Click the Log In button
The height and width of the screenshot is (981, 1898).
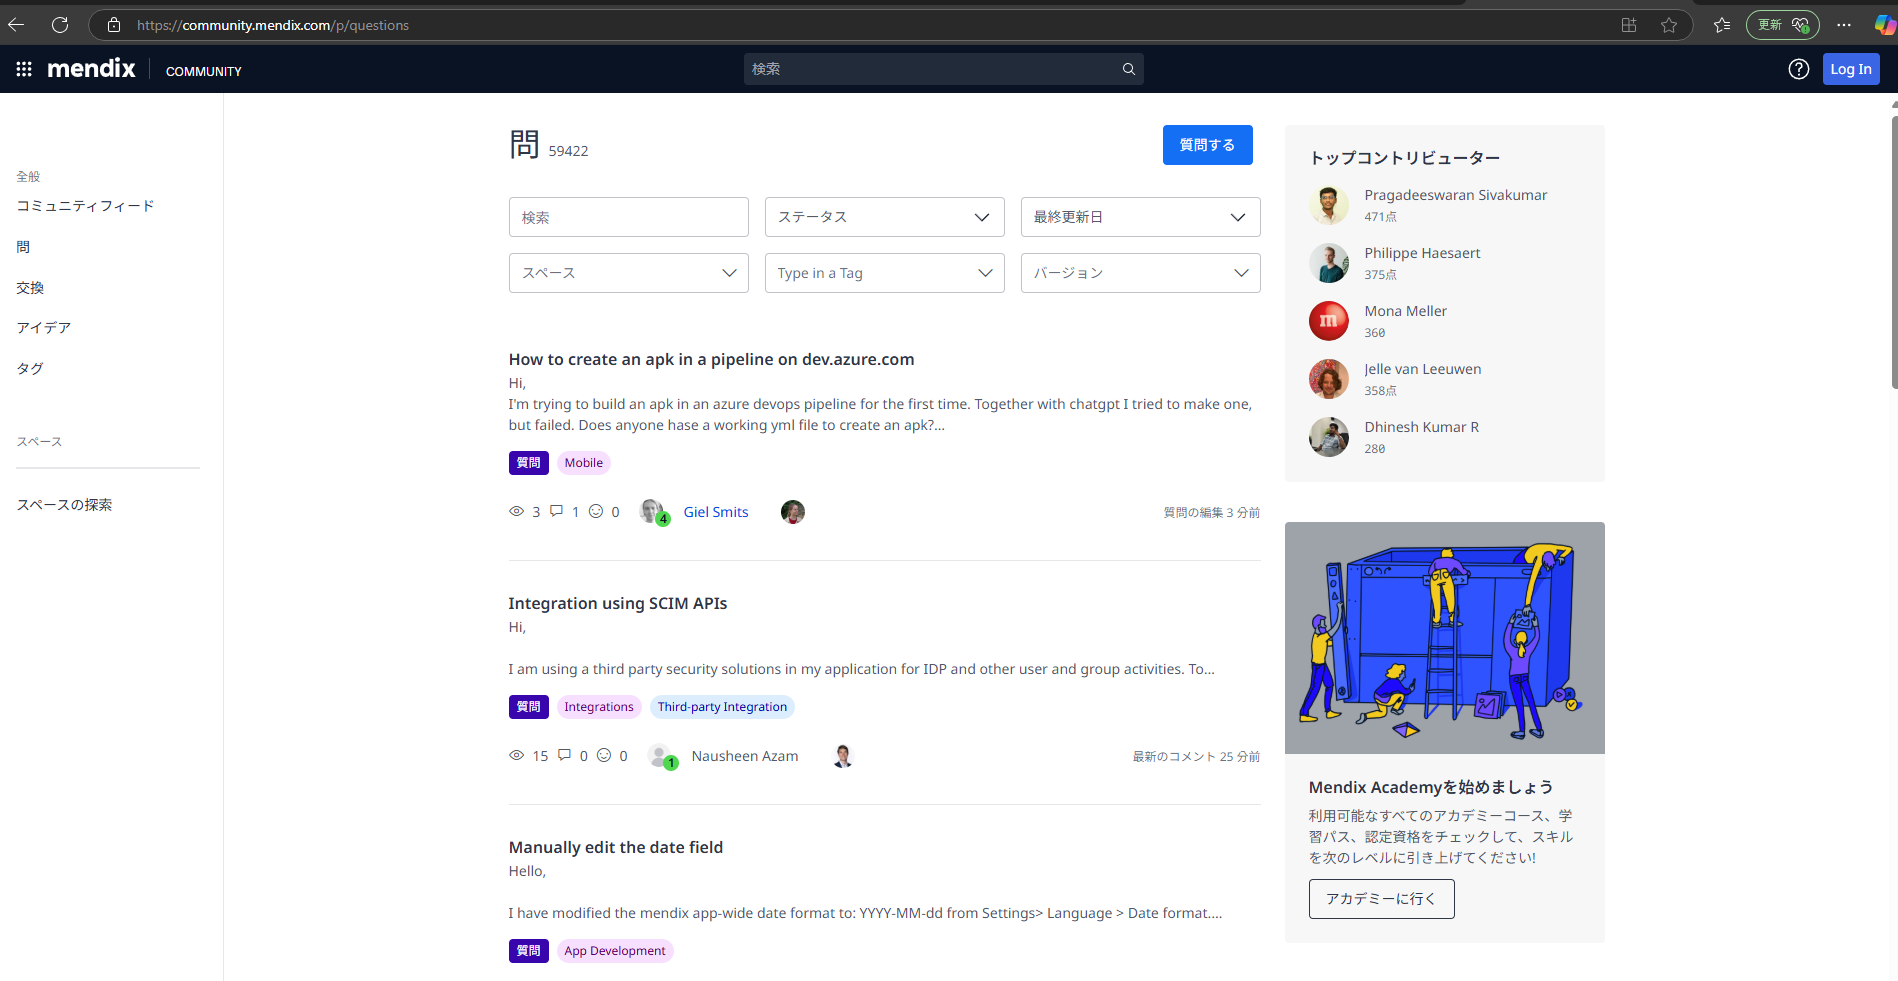point(1850,69)
